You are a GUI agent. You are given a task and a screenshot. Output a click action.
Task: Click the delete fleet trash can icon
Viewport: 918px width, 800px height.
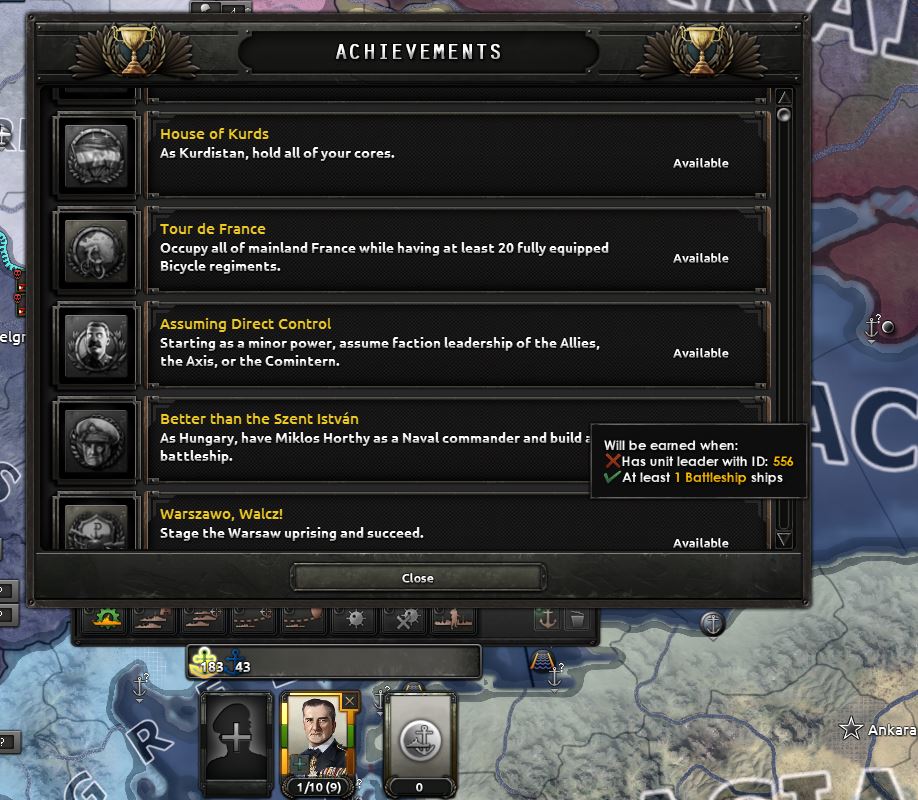coord(577,618)
